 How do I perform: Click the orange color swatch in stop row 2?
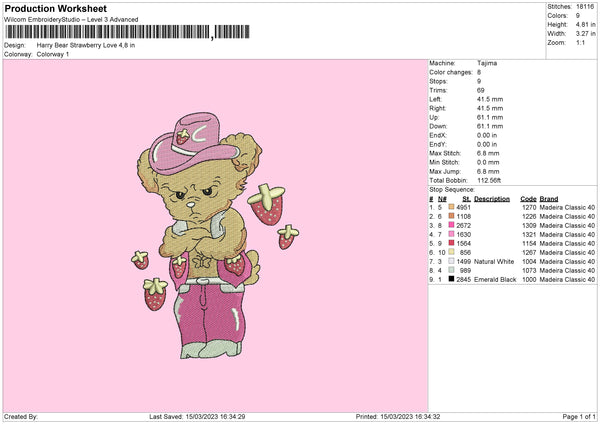451,216
